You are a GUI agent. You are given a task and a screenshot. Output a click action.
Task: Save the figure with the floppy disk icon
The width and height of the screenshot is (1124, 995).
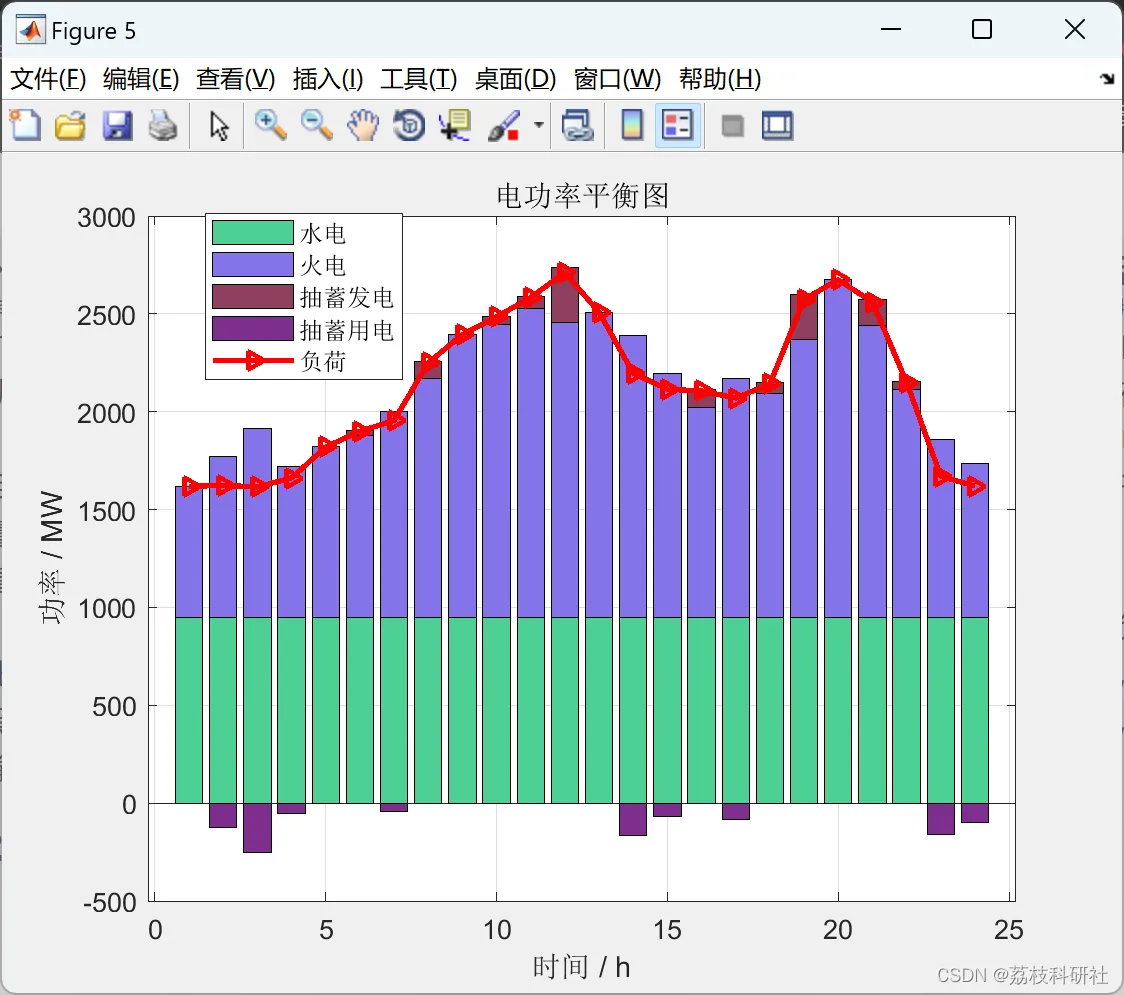click(117, 125)
